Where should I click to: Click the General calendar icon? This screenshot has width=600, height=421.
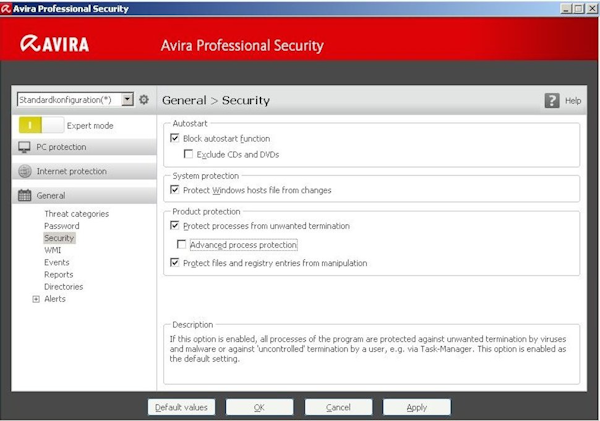tap(25, 195)
